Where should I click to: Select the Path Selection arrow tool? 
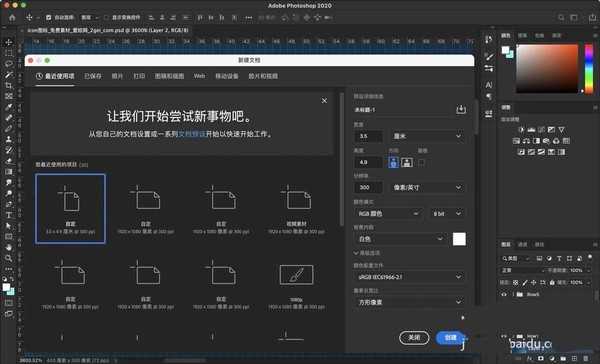[x=8, y=226]
